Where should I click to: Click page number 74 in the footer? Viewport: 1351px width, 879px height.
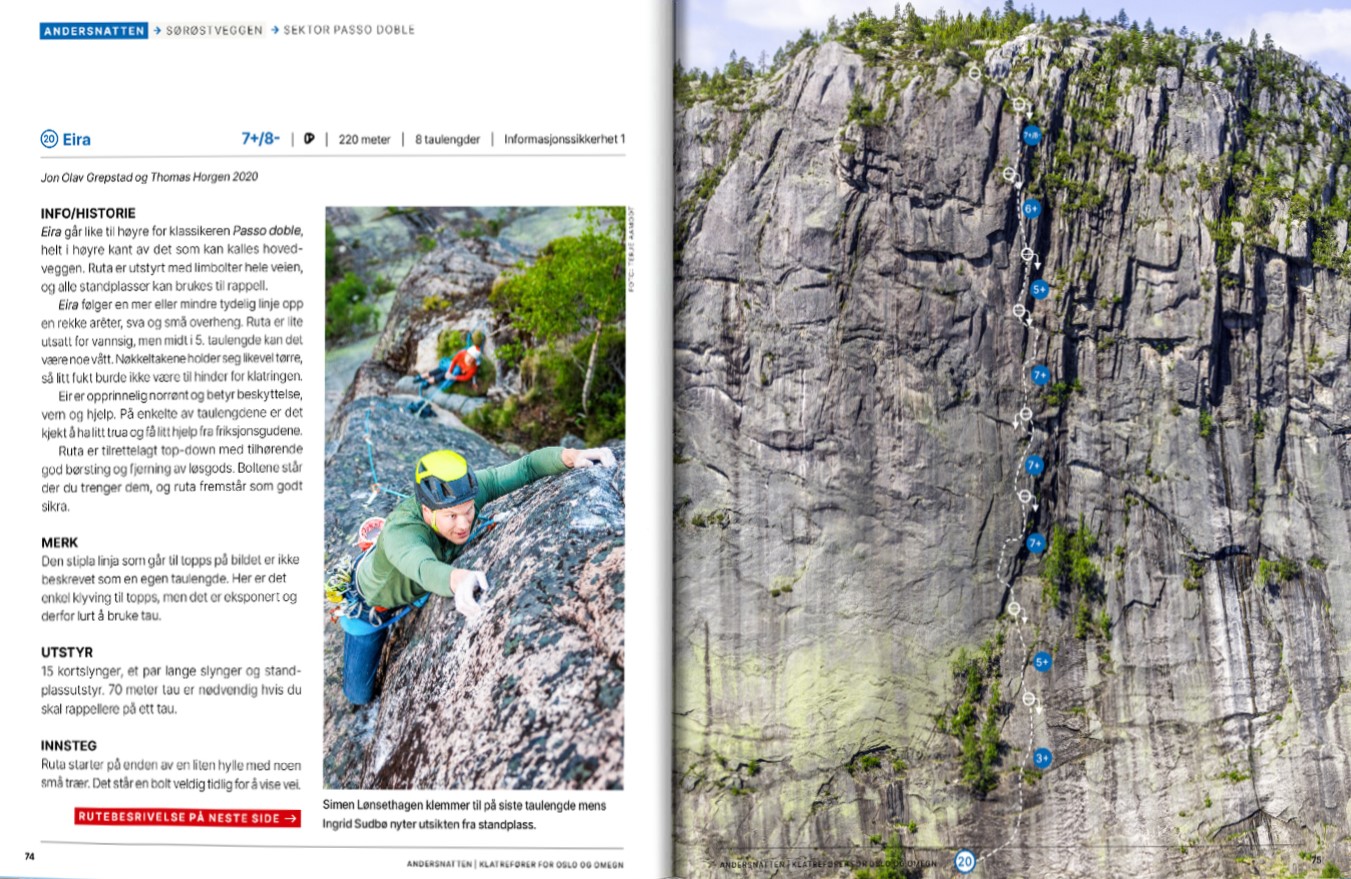coord(30,856)
